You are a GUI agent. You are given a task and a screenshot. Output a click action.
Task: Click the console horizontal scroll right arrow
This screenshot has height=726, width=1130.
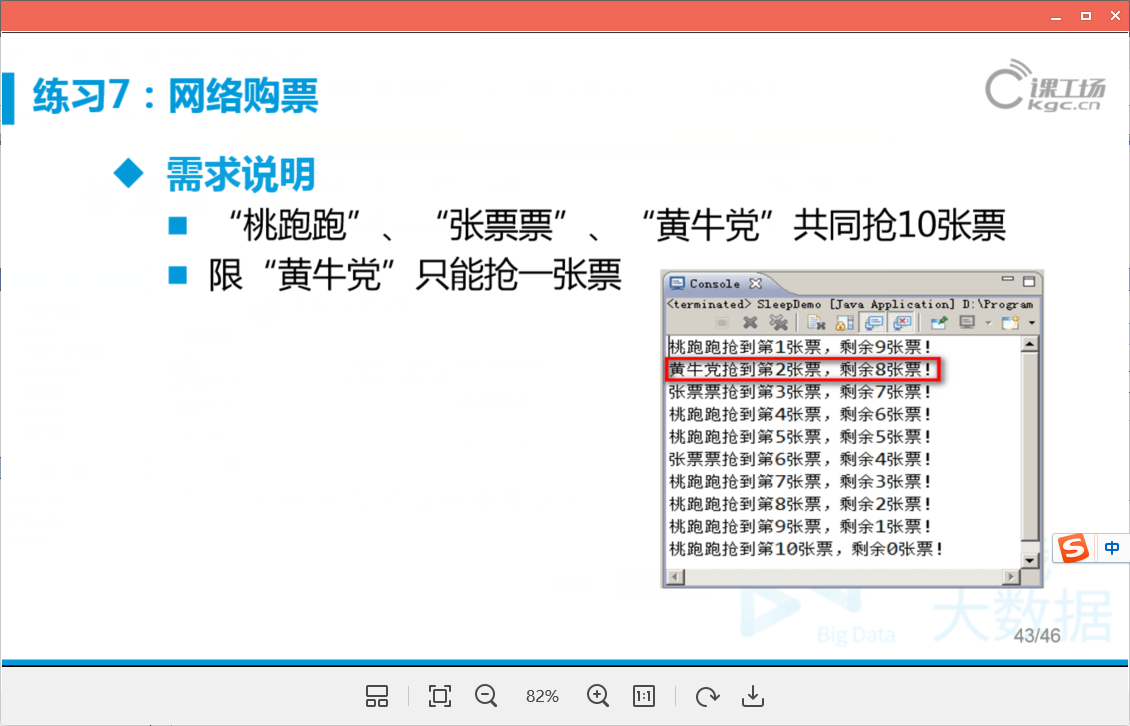pos(1011,577)
